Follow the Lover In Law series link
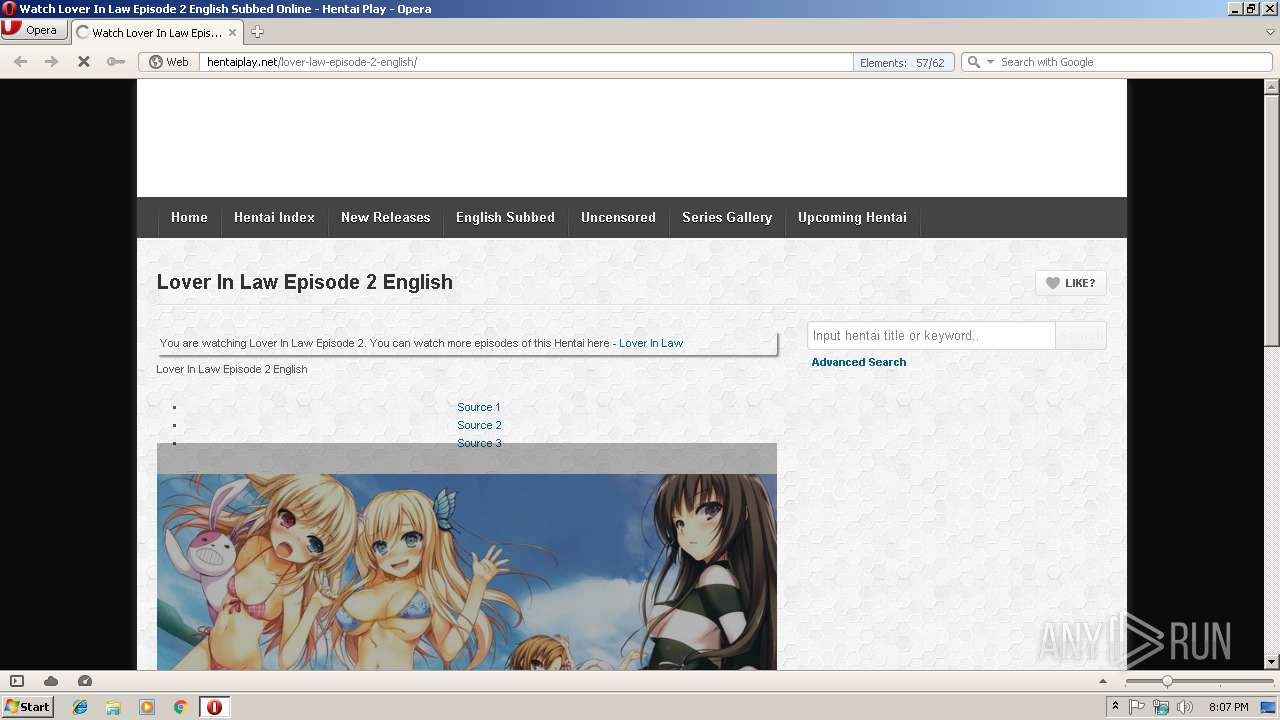 [x=651, y=343]
